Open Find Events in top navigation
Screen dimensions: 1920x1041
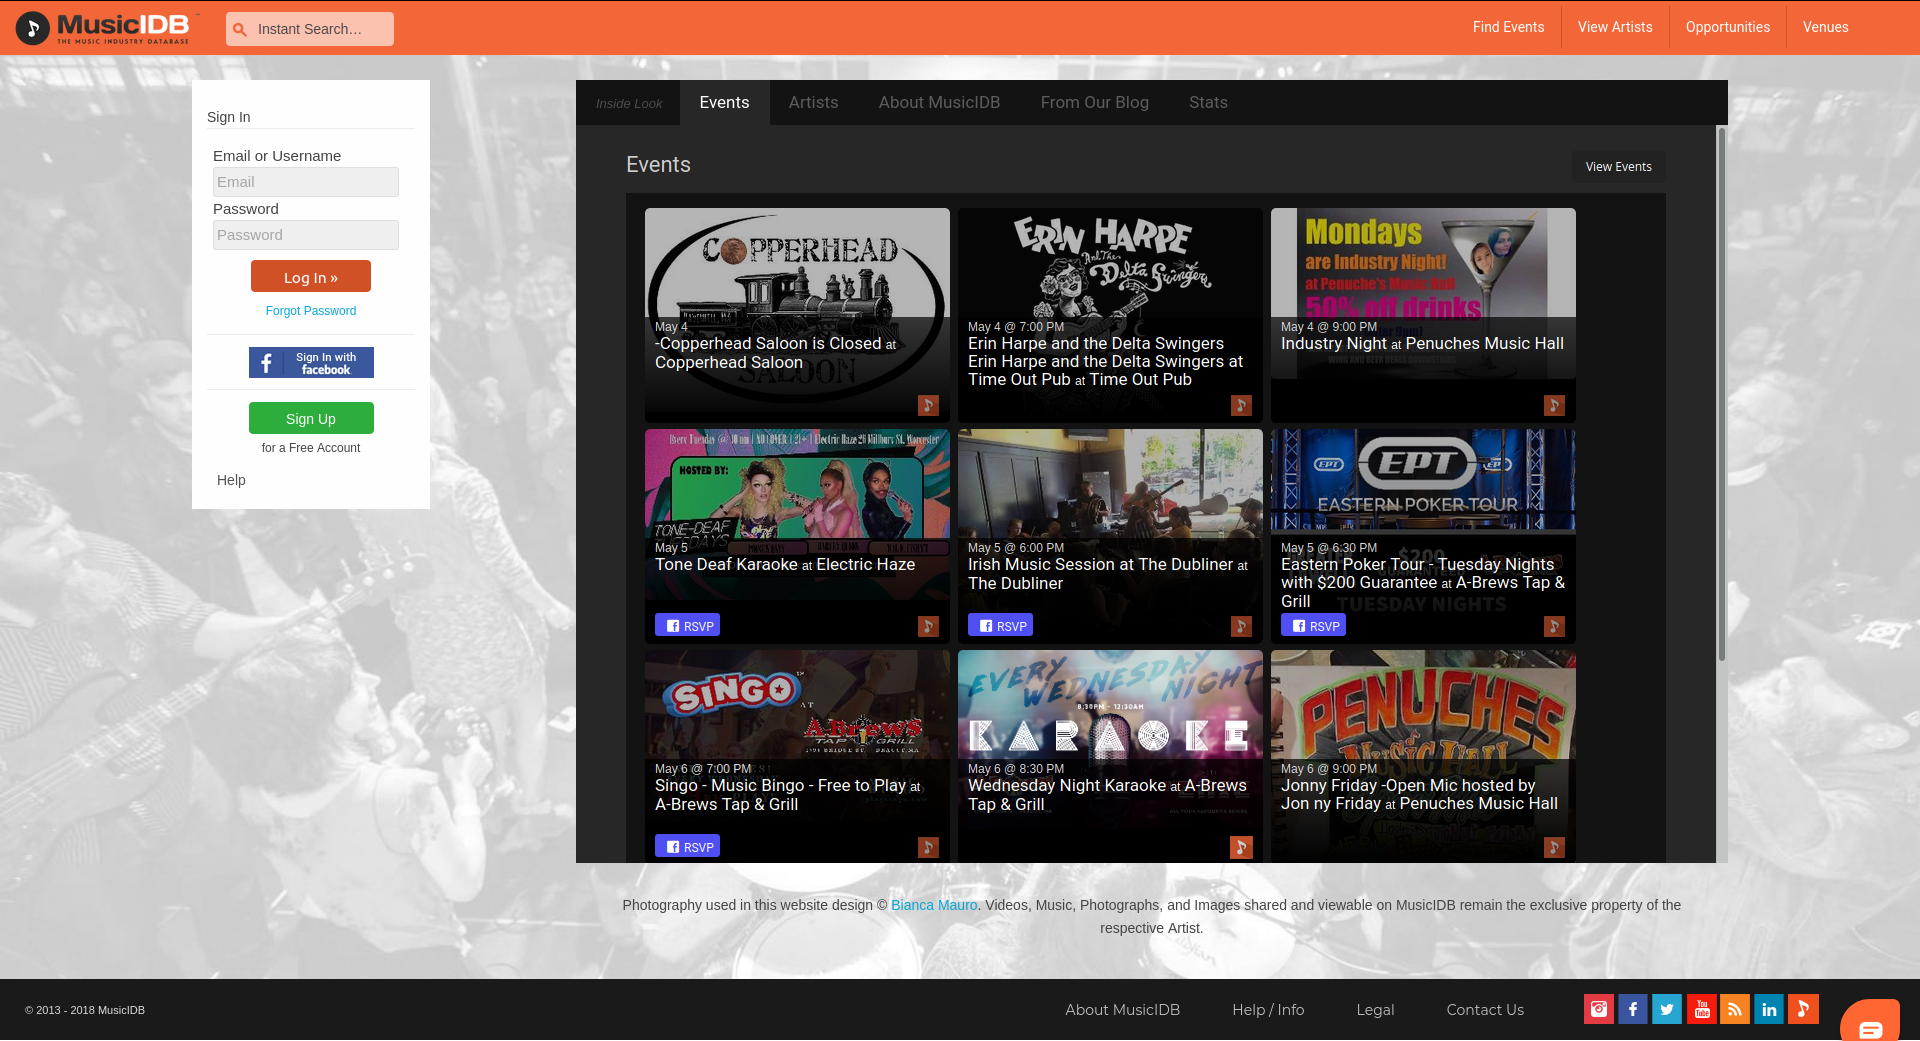(1508, 27)
